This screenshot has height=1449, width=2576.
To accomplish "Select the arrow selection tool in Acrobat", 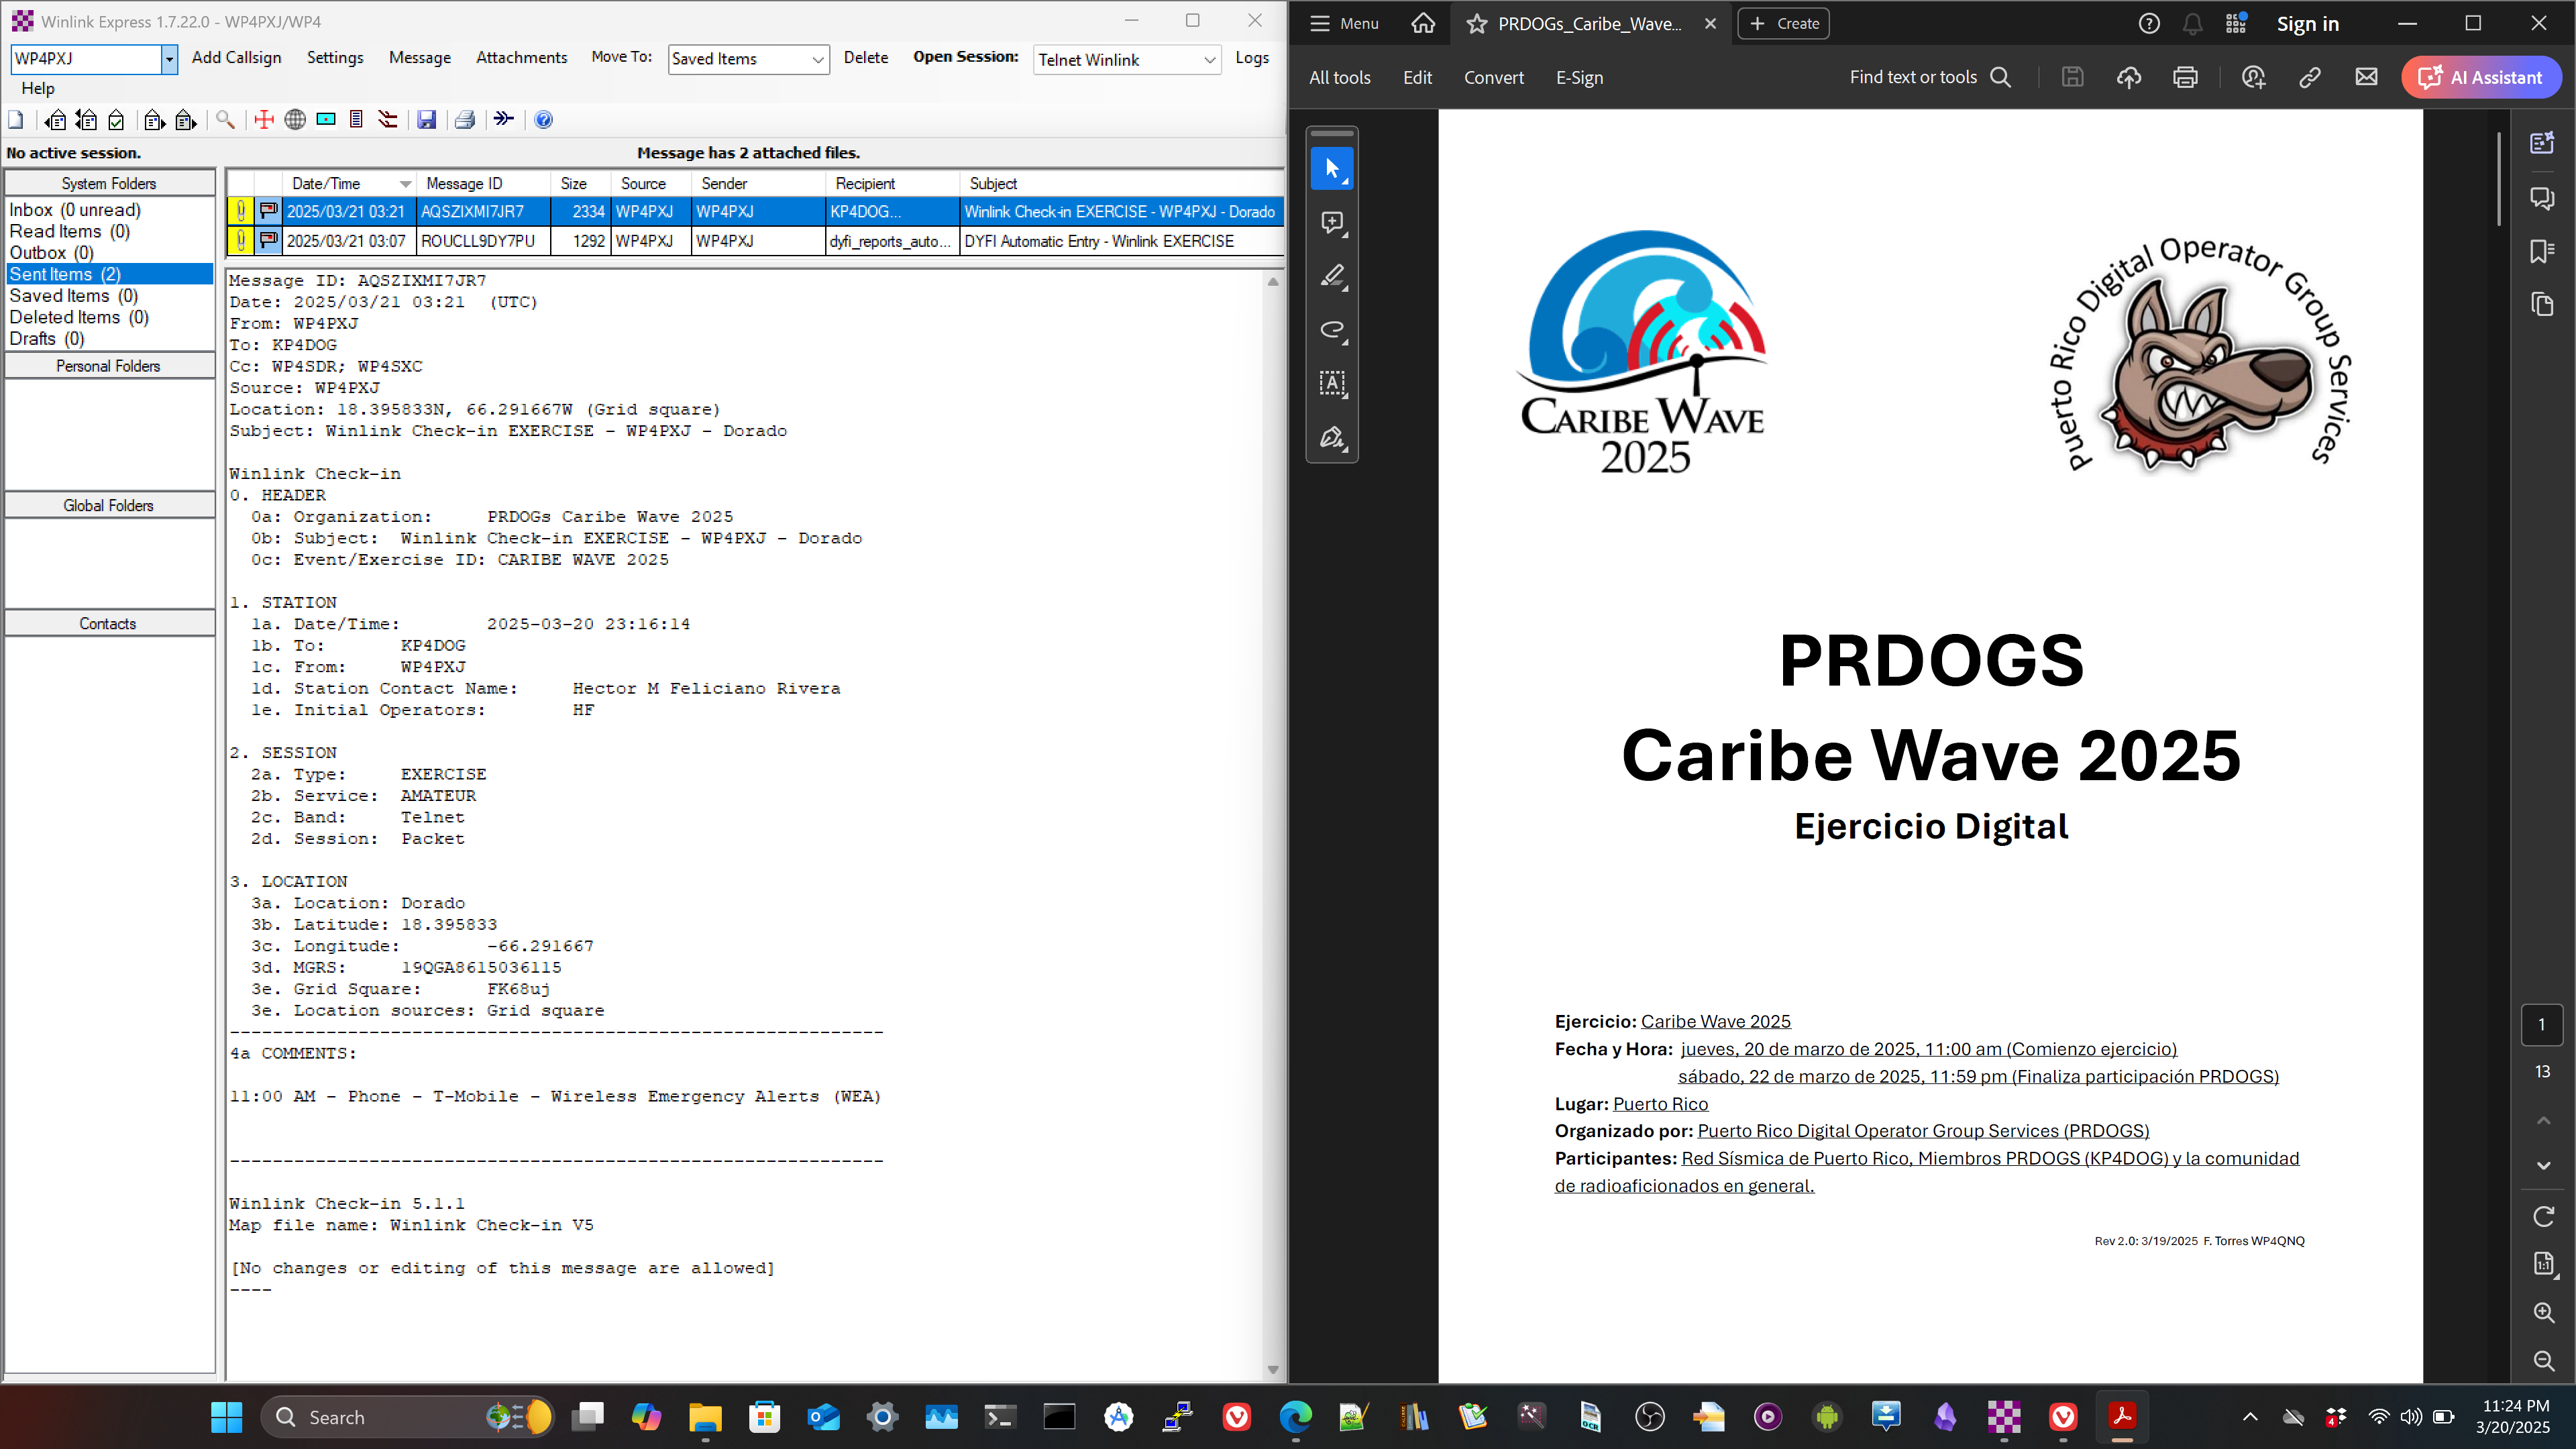I will [x=1332, y=169].
